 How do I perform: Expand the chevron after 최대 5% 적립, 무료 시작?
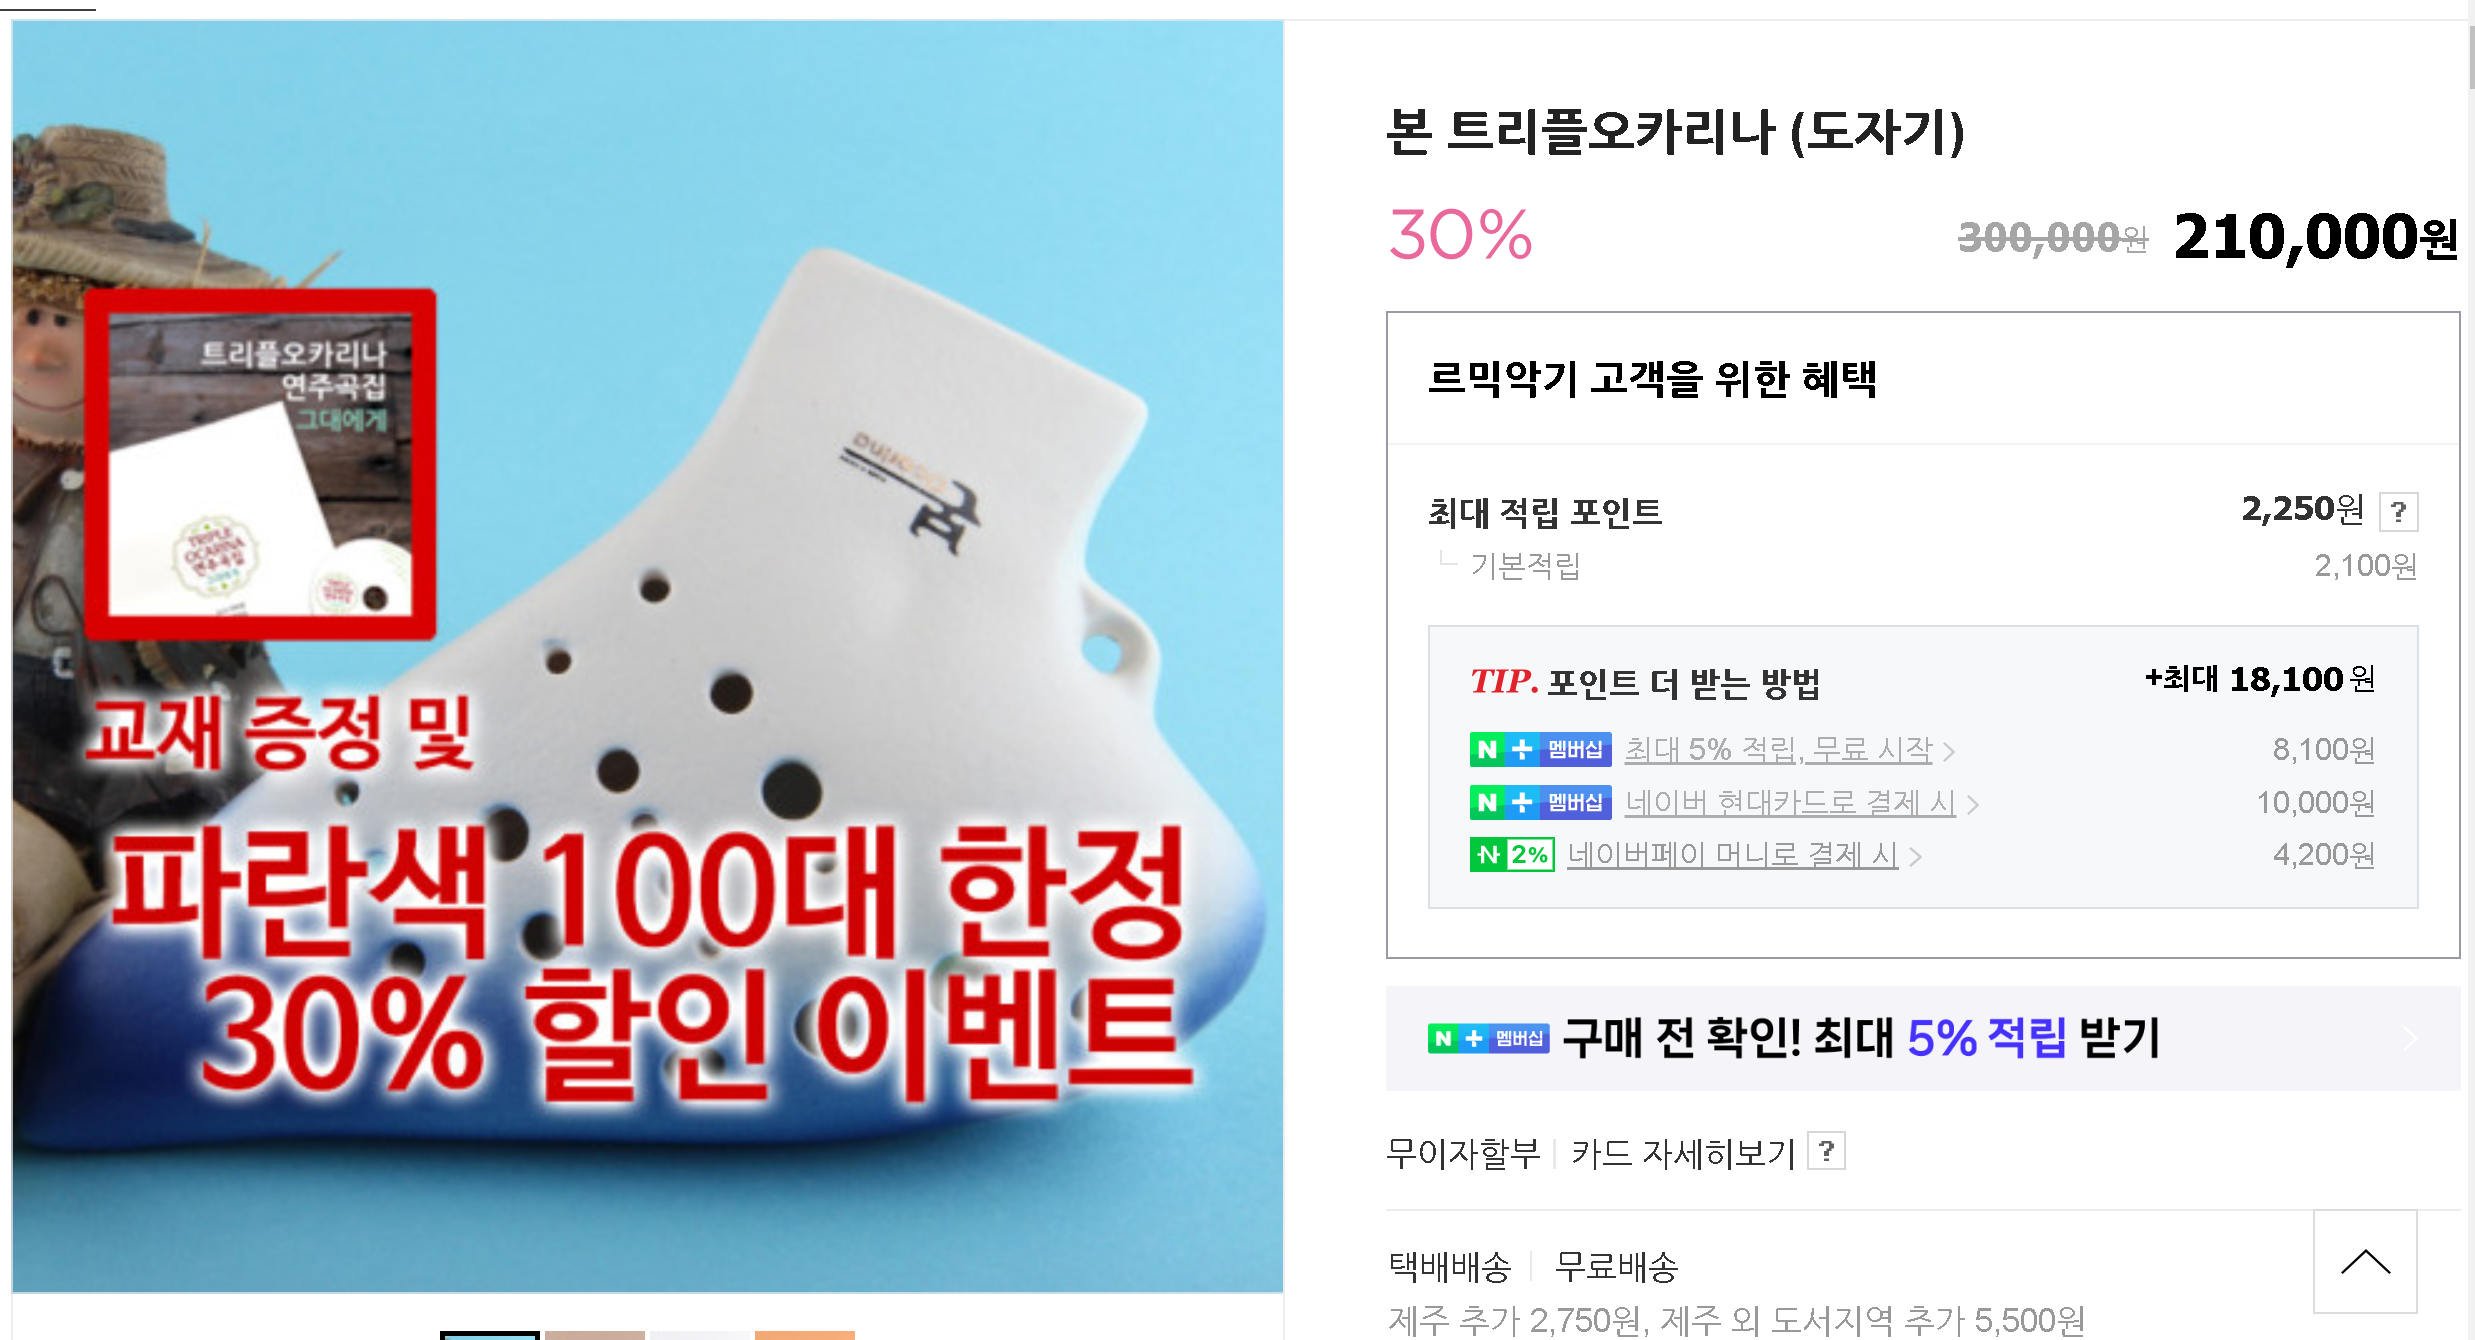click(x=1949, y=751)
